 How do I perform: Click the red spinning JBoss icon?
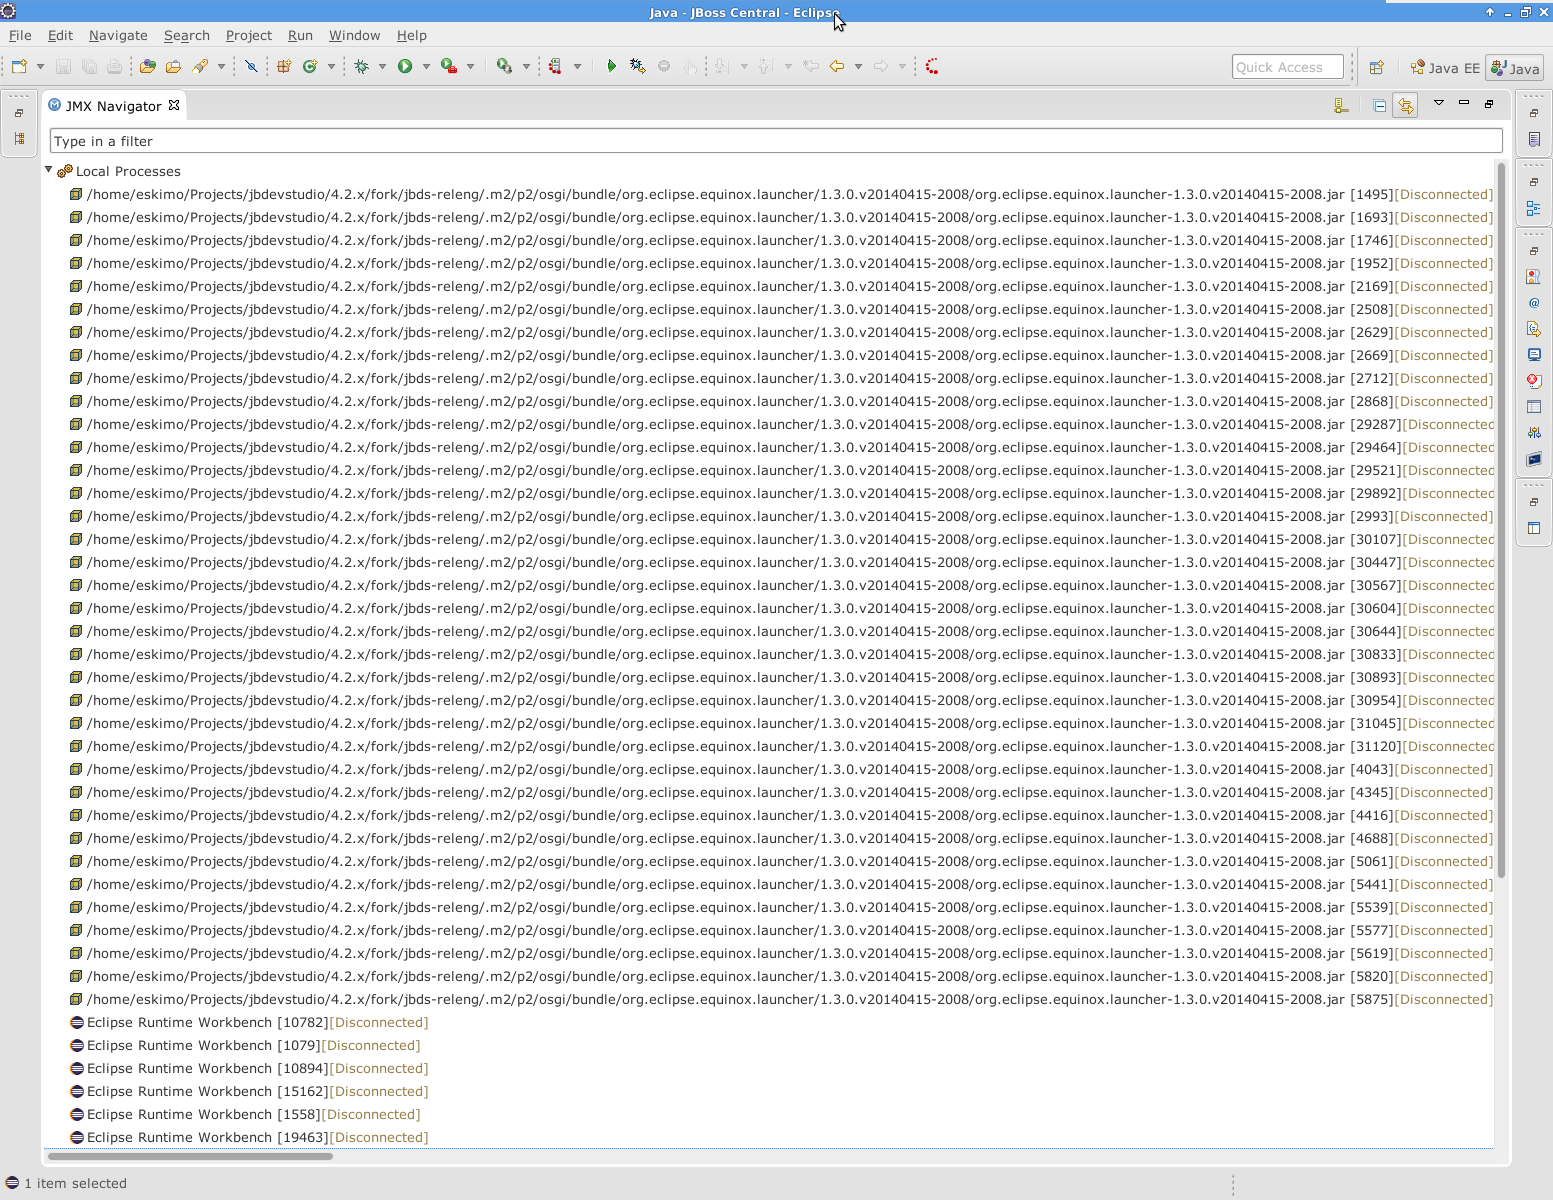point(932,67)
